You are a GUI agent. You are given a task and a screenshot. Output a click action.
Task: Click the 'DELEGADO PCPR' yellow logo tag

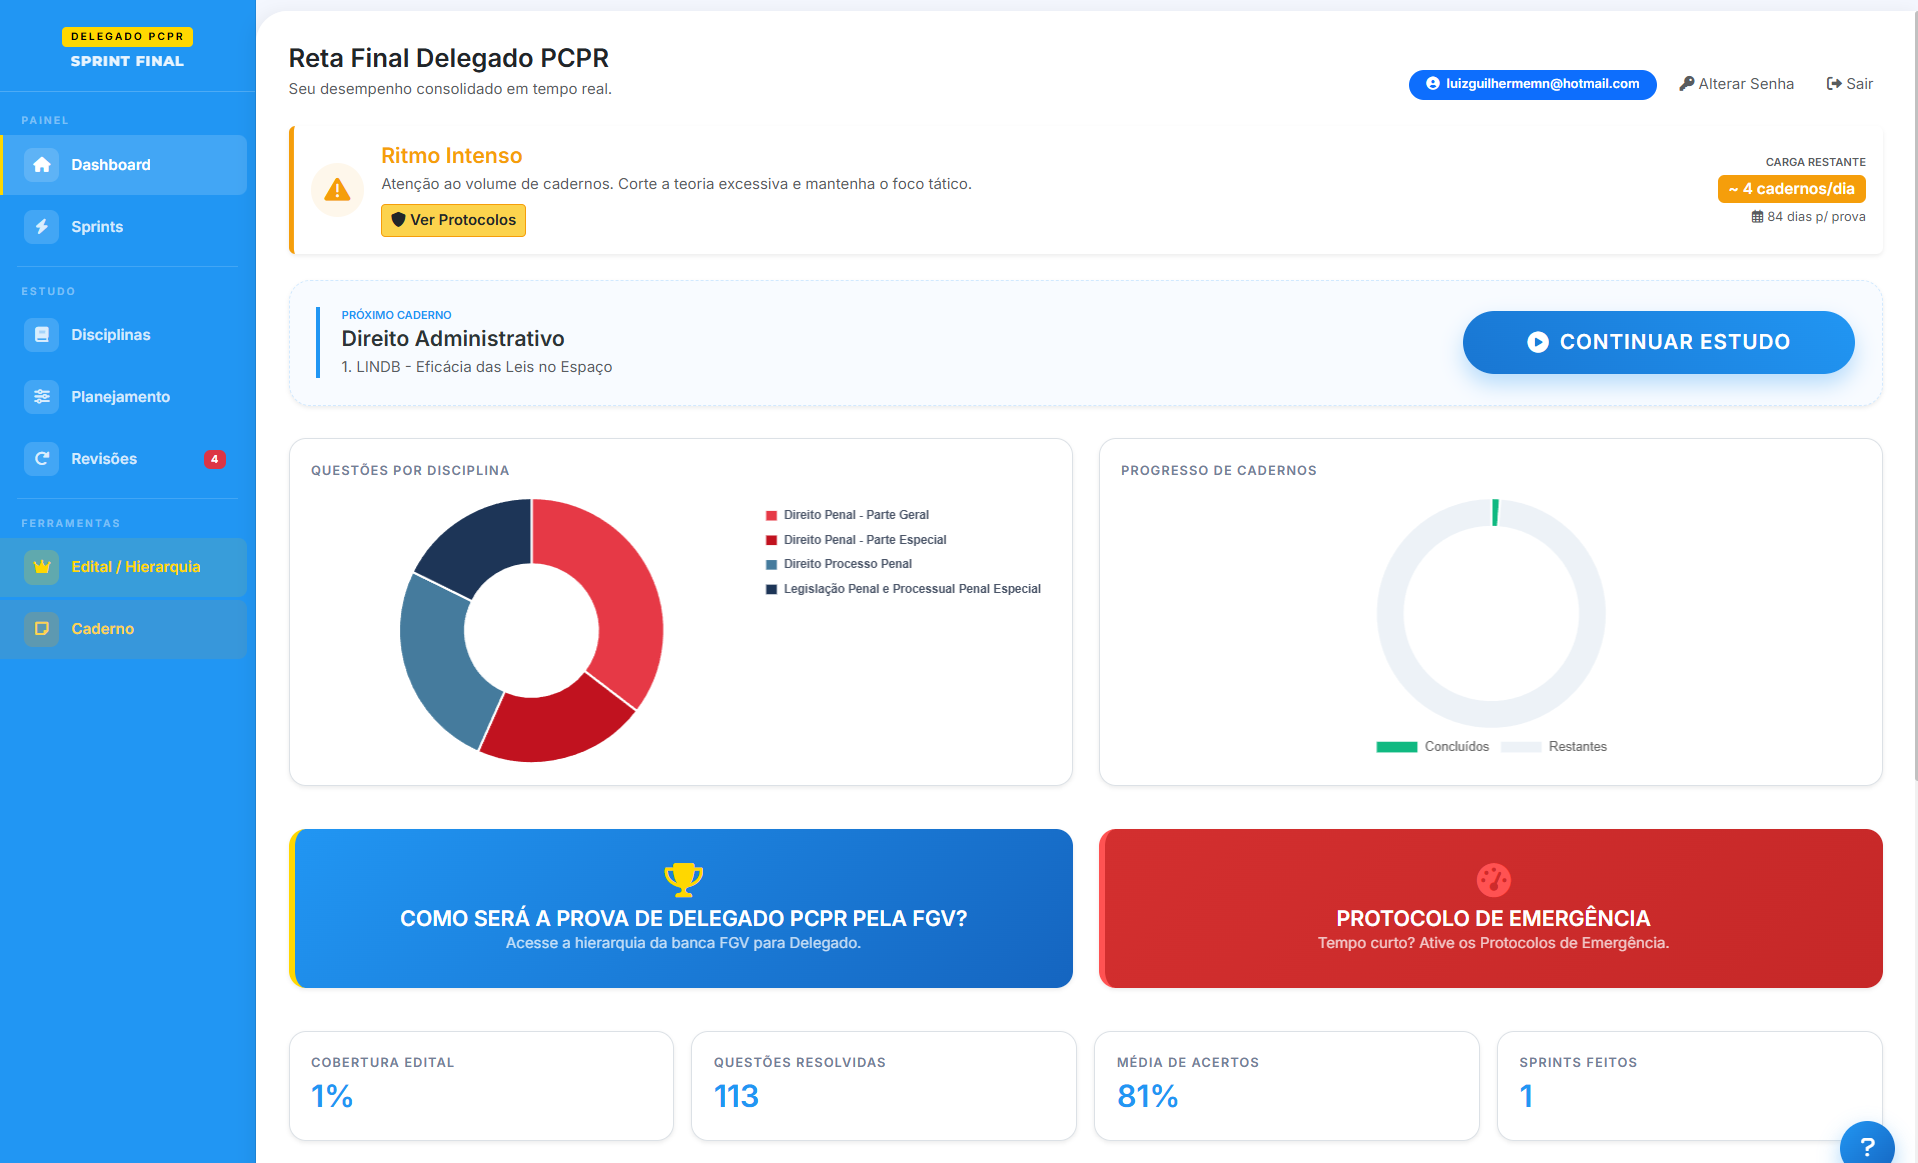pyautogui.click(x=127, y=37)
